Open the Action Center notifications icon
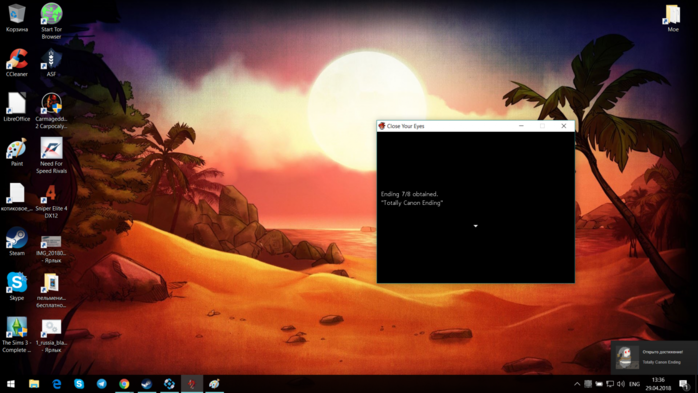Screen dimensions: 698x393 (684, 384)
